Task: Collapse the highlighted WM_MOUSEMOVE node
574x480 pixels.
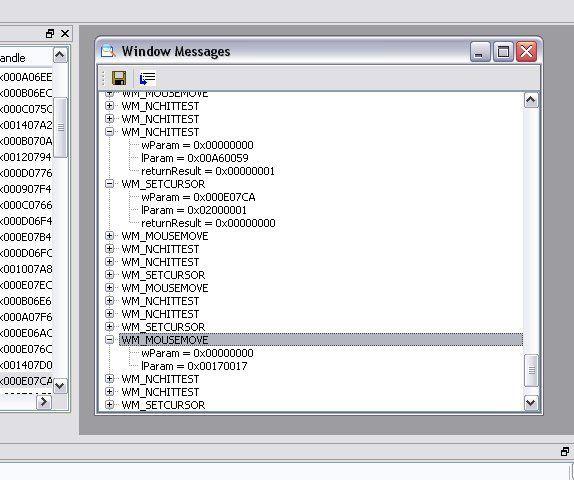Action: 109,340
